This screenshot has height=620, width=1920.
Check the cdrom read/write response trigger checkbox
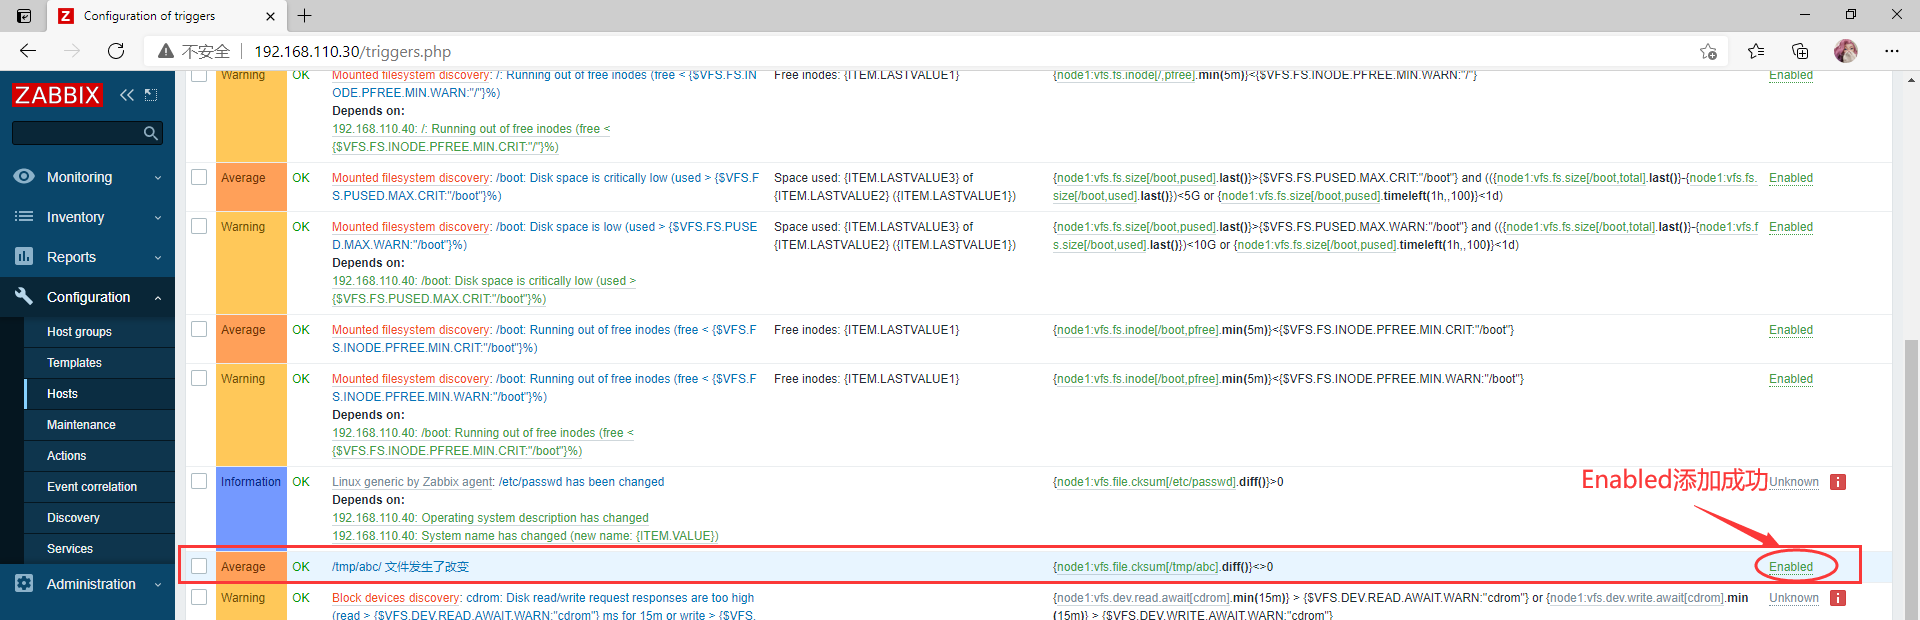pyautogui.click(x=199, y=597)
